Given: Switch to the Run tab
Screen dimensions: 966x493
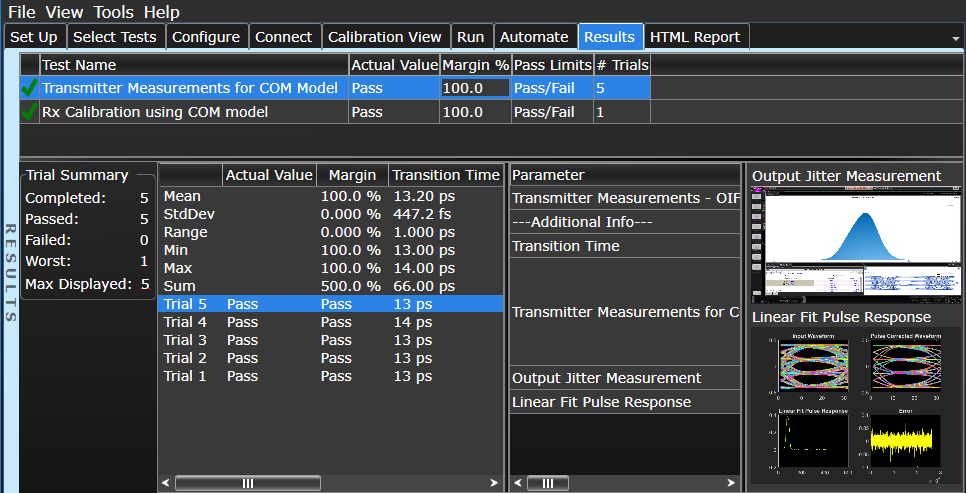Looking at the screenshot, I should click(x=471, y=37).
